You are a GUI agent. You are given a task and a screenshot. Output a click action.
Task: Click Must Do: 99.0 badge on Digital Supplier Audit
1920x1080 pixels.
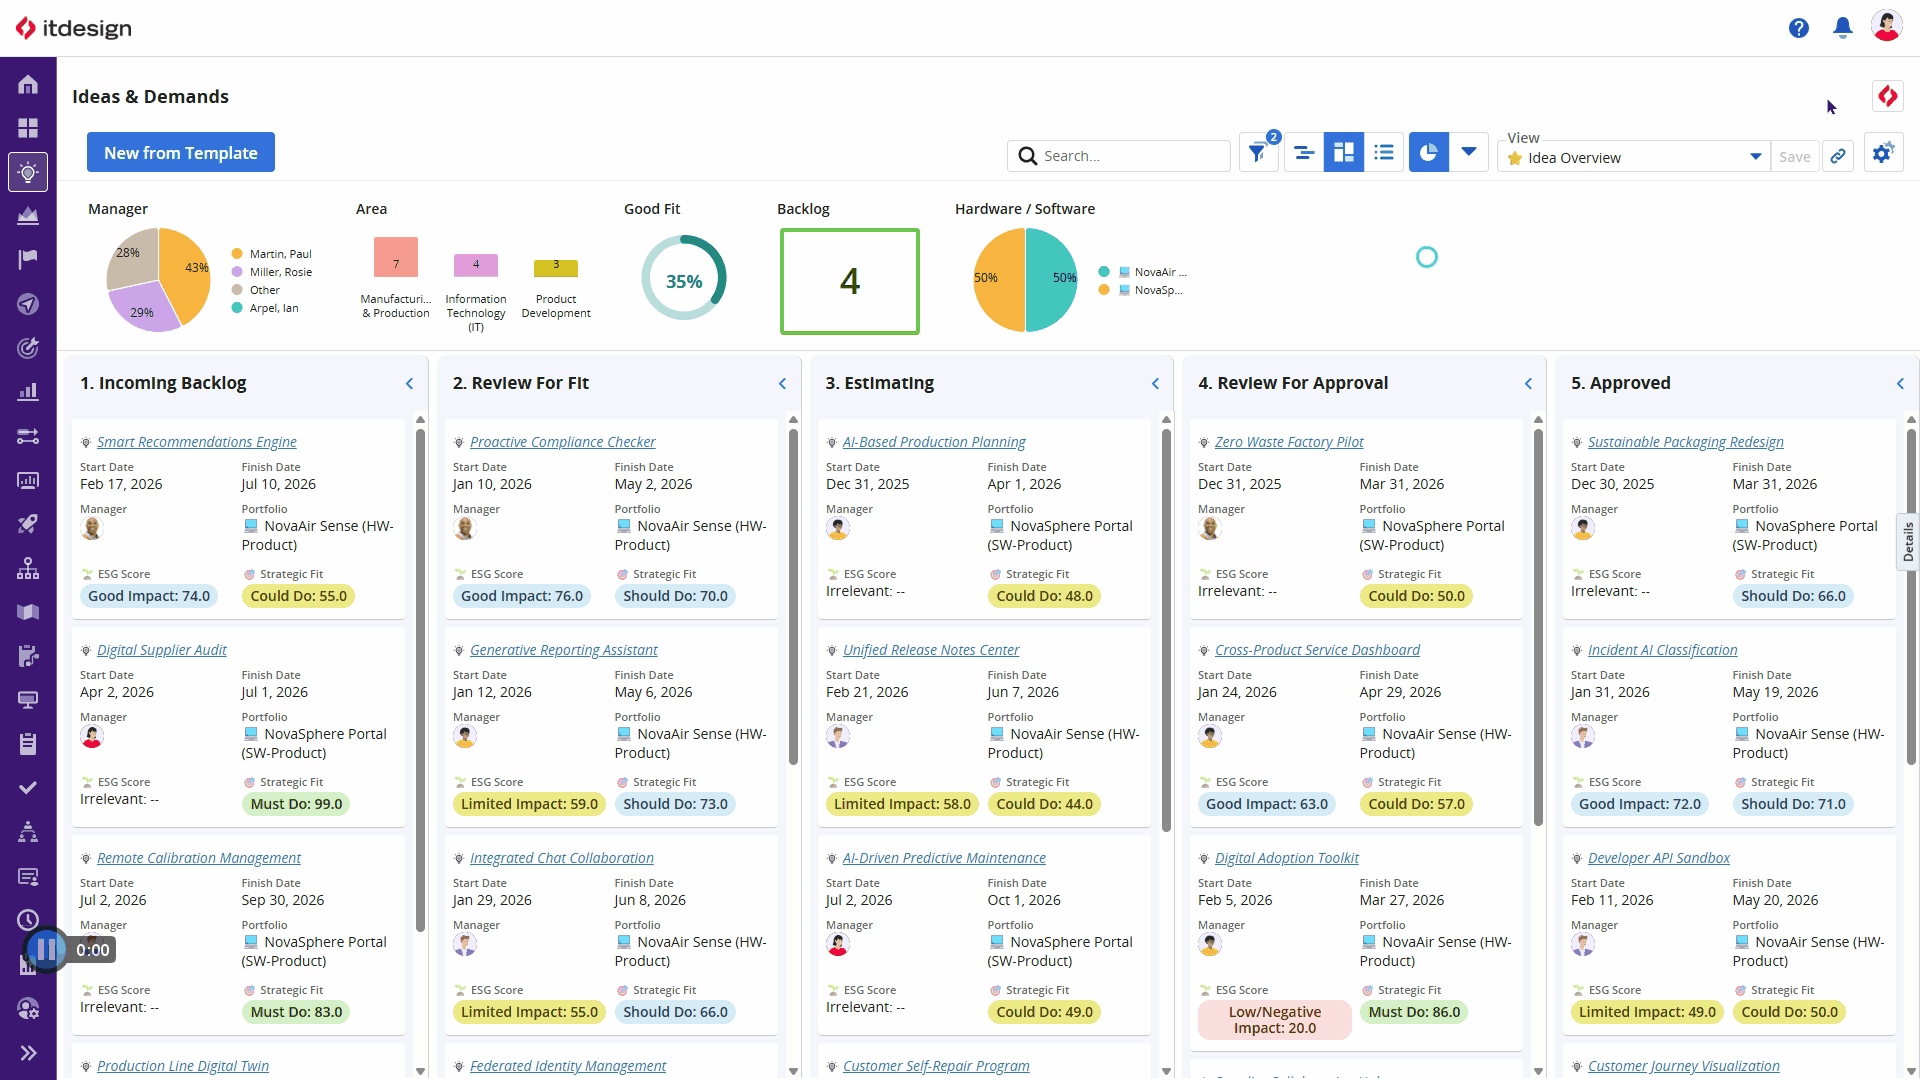[296, 804]
